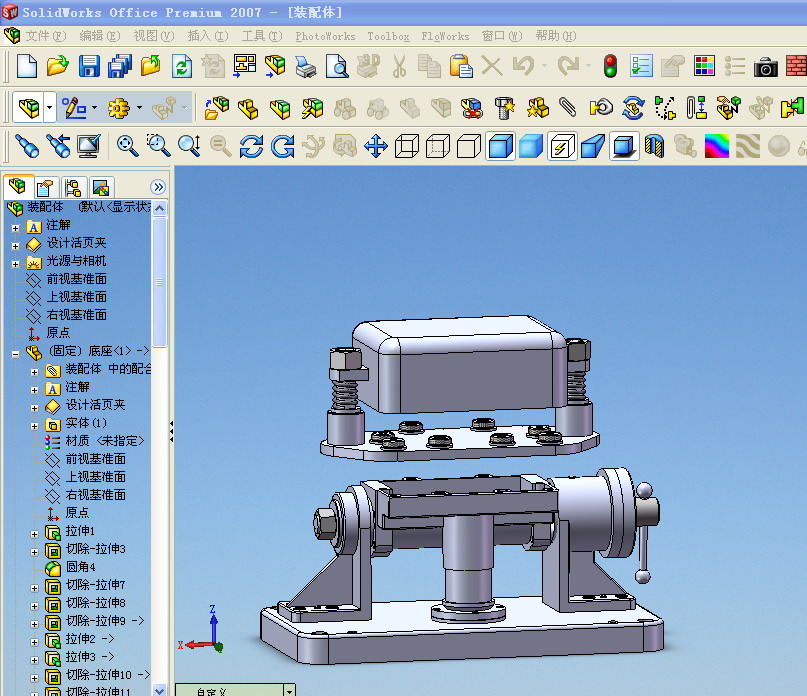Viewport: 807px width, 696px height.
Task: Select the Zoom to Area icon
Action: pyautogui.click(x=158, y=146)
